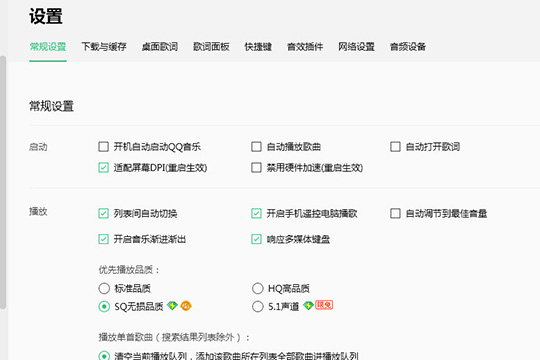Screen dimensions: 540x360
Task: Uncheck 列表间自动切换 checkbox
Action: [x=103, y=214]
